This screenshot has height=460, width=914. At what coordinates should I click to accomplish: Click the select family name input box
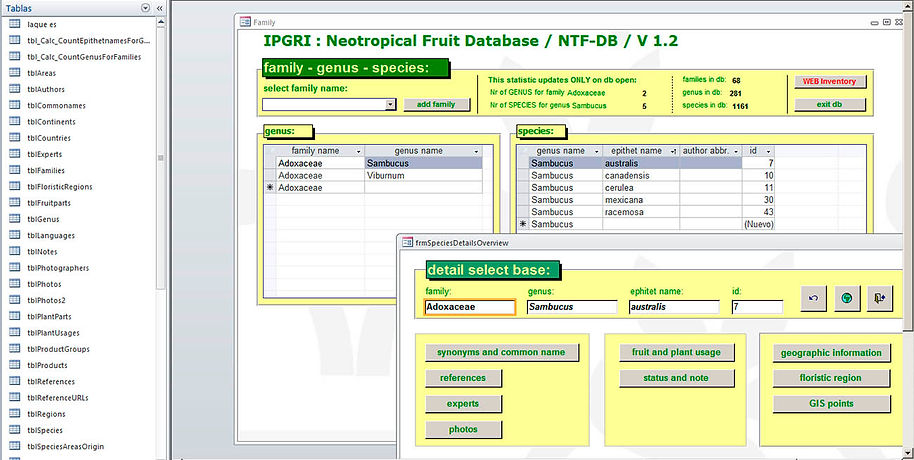pos(324,104)
